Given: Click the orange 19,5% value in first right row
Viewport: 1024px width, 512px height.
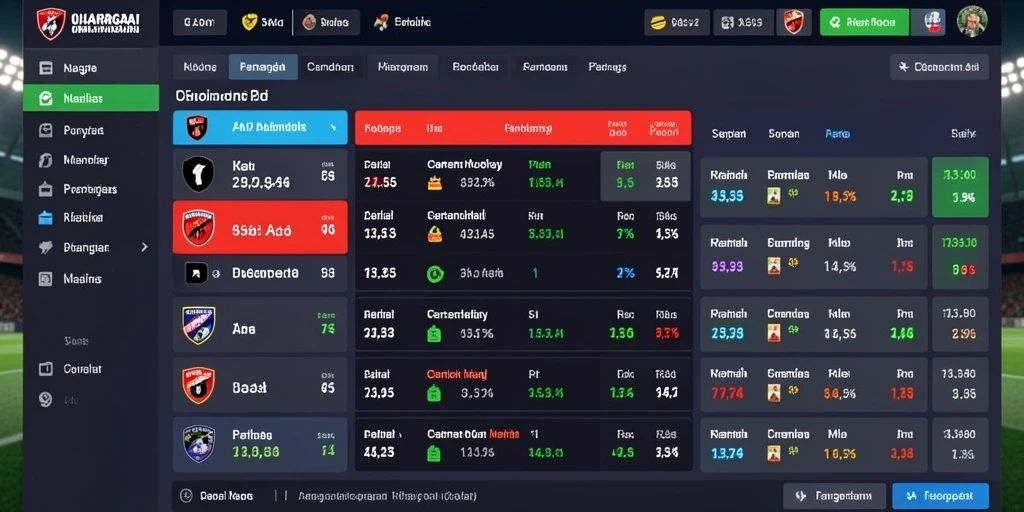Looking at the screenshot, I should click(840, 196).
